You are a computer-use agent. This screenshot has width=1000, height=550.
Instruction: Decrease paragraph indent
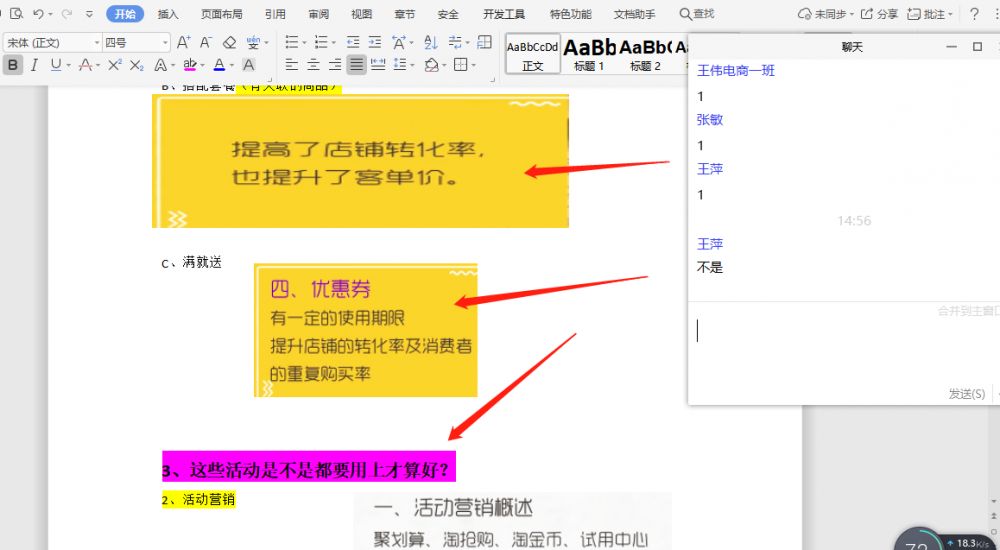pyautogui.click(x=353, y=43)
